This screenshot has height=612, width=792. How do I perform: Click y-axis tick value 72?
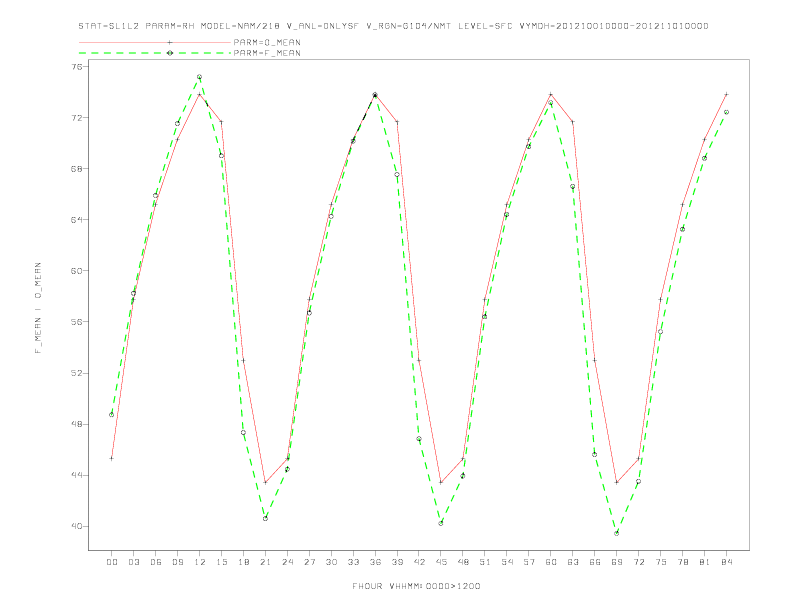point(76,118)
